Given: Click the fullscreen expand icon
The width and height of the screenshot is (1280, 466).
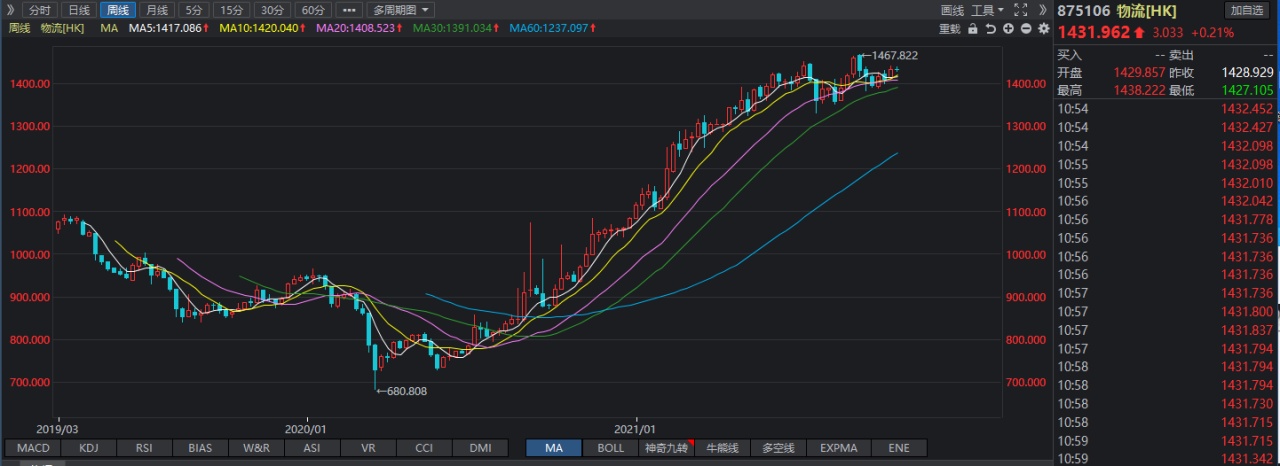Looking at the screenshot, I should tap(1021, 10).
